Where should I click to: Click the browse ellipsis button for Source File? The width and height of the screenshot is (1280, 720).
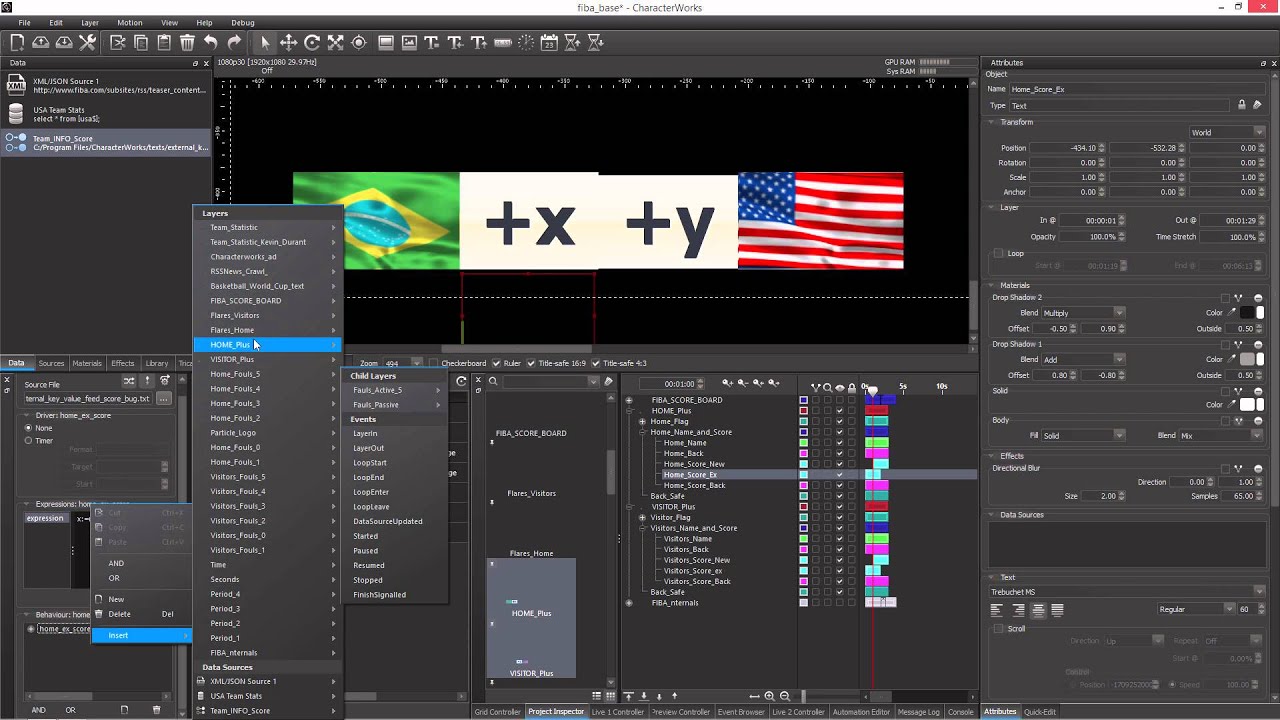pyautogui.click(x=163, y=399)
